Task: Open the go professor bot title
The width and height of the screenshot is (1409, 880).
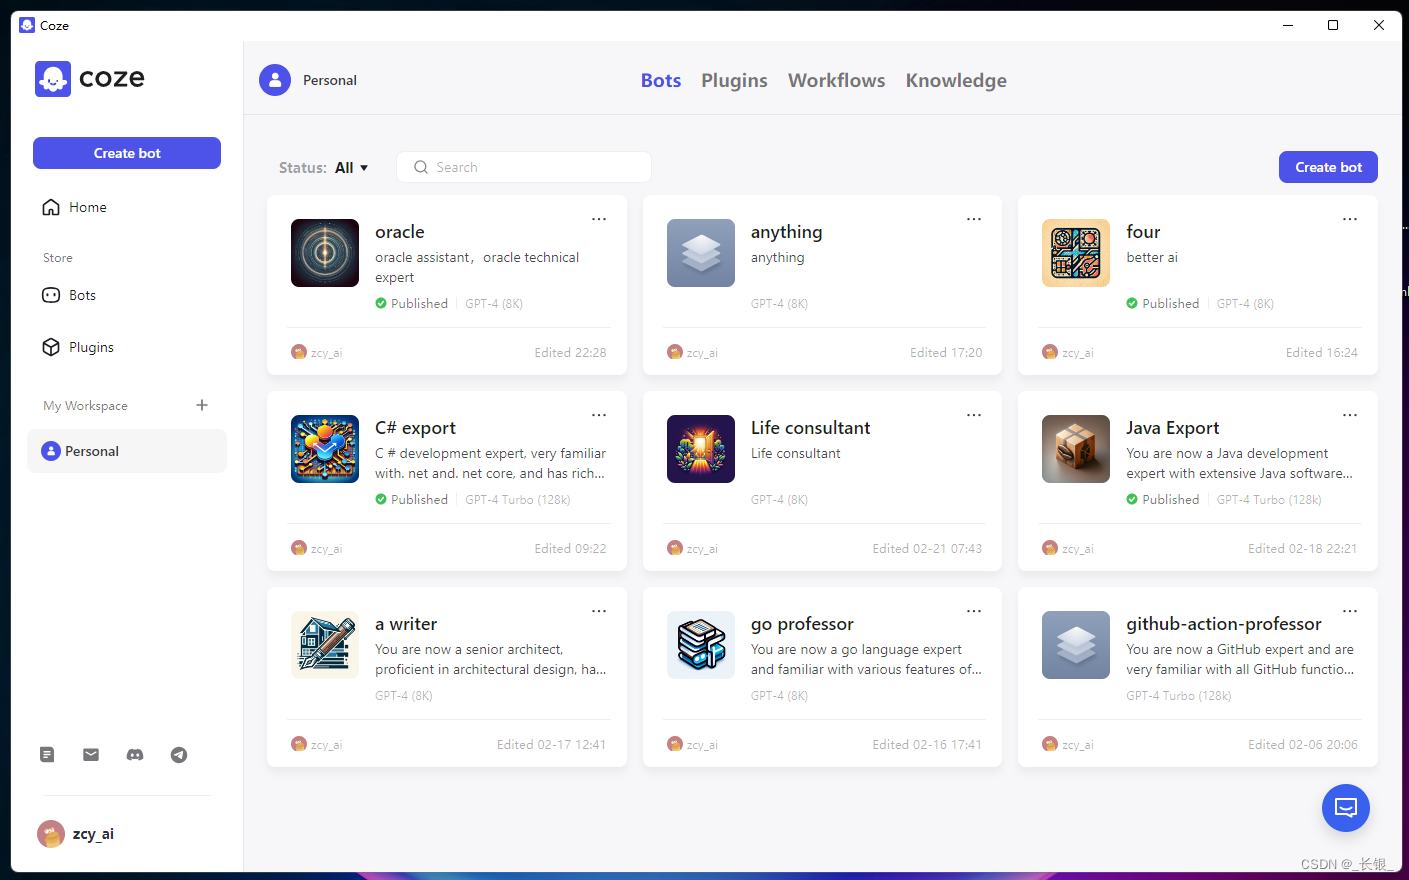Action: point(802,624)
